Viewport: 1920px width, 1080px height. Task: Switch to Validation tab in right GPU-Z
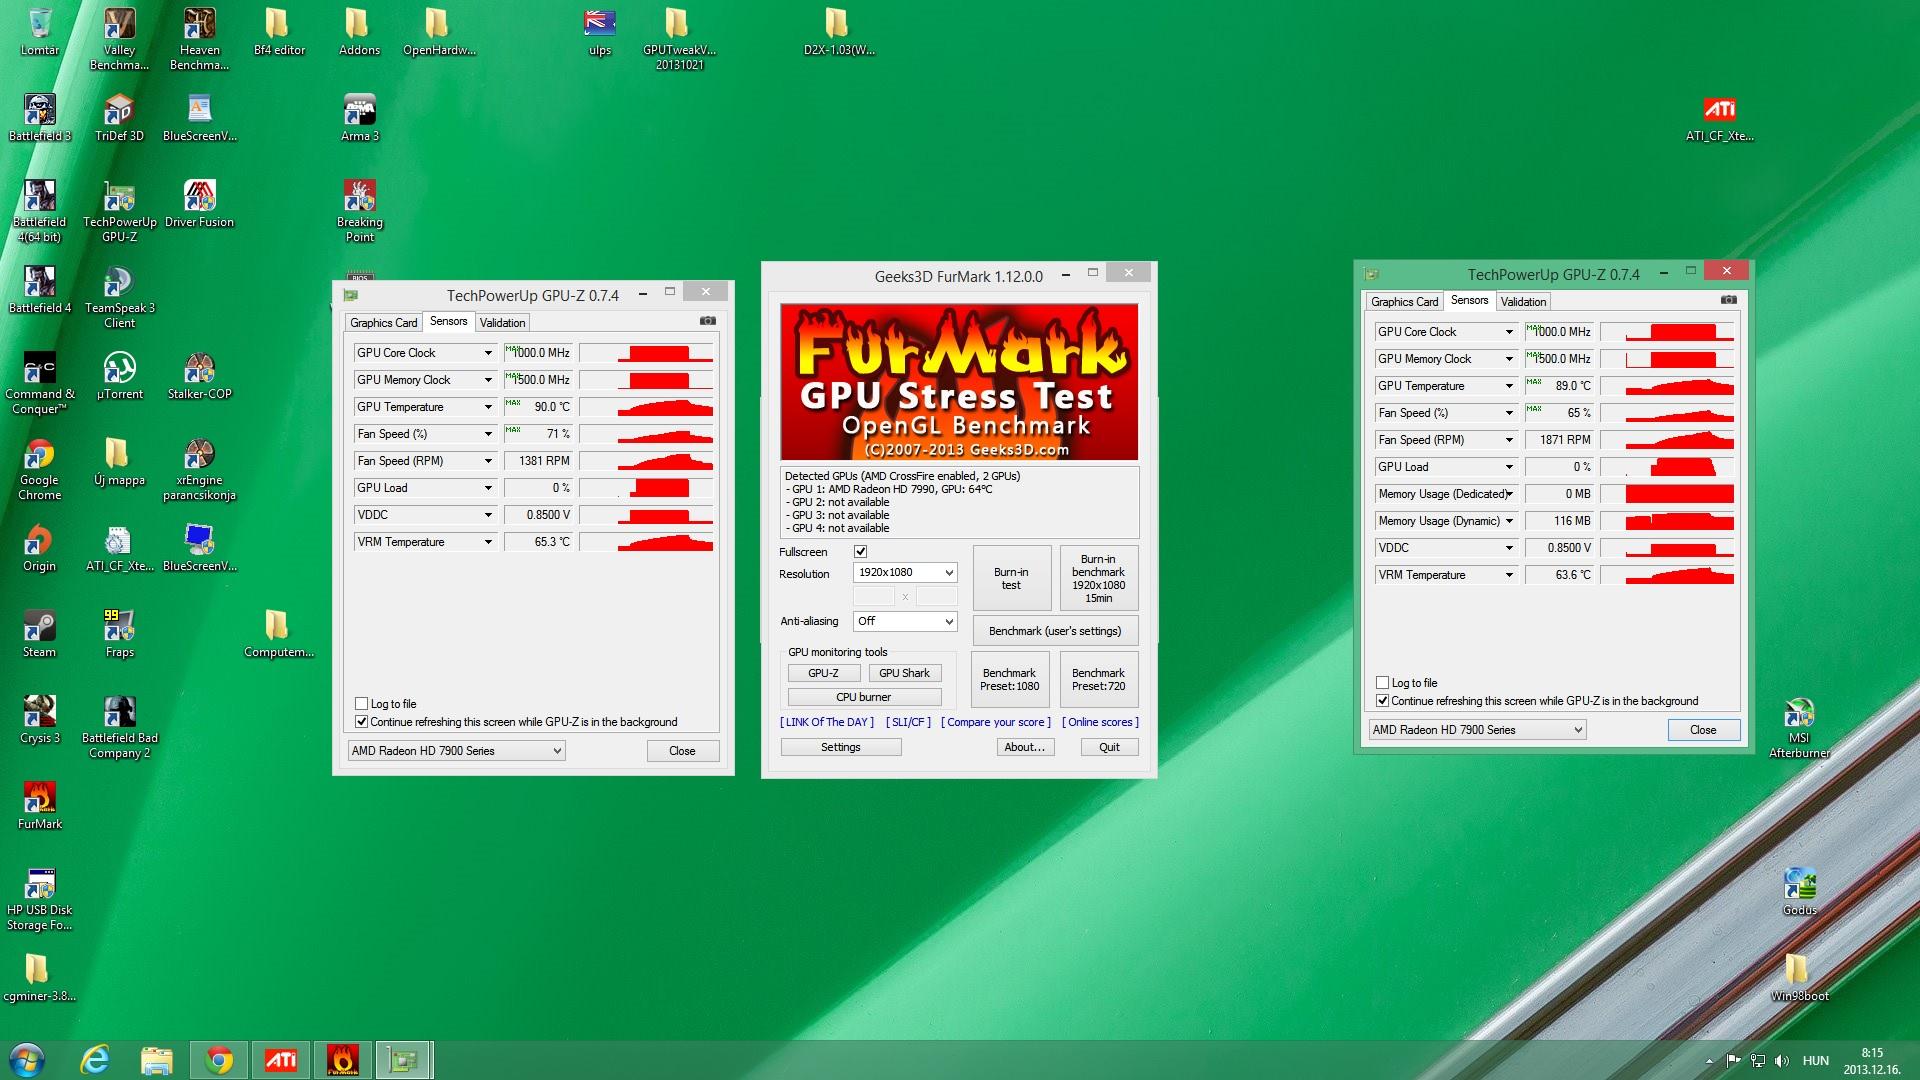tap(1523, 302)
